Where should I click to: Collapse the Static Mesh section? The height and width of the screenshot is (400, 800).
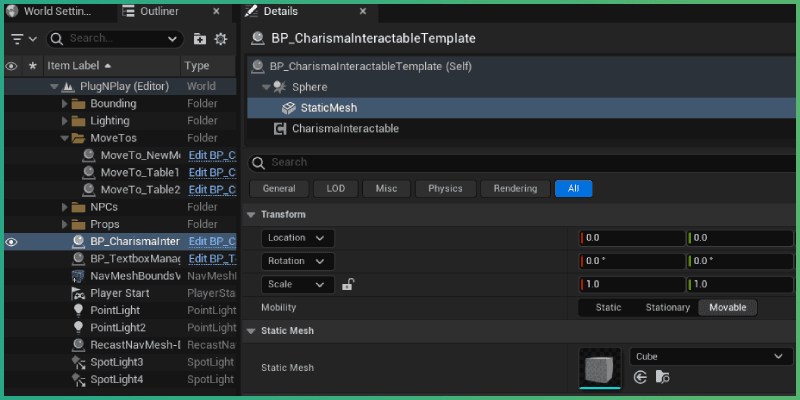(x=251, y=331)
